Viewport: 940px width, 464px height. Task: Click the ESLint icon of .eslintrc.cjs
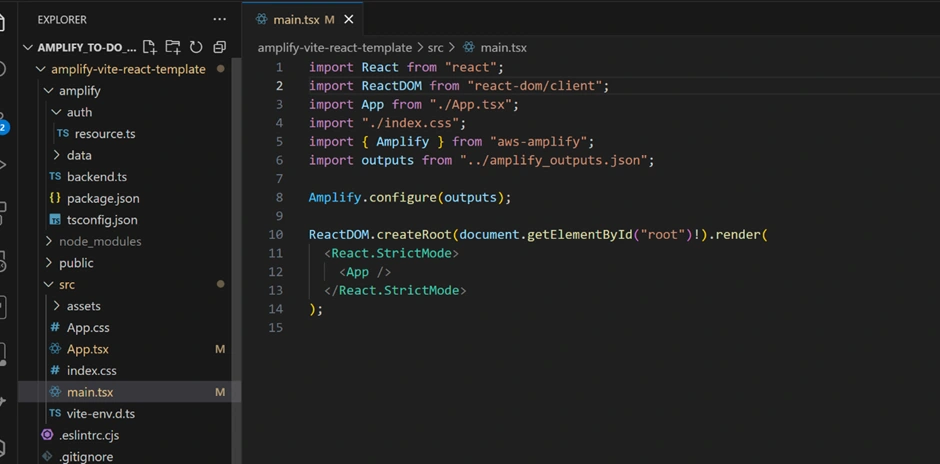[x=47, y=435]
